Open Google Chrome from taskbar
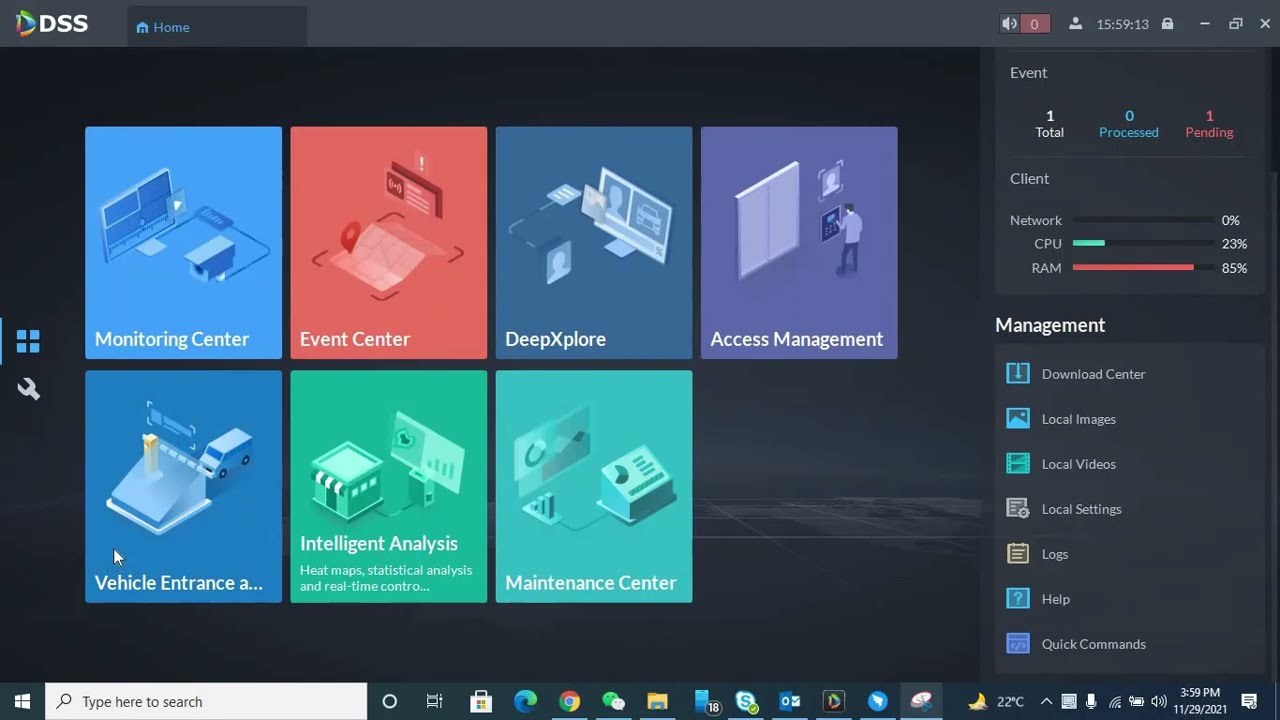Image resolution: width=1280 pixels, height=720 pixels. 569,701
